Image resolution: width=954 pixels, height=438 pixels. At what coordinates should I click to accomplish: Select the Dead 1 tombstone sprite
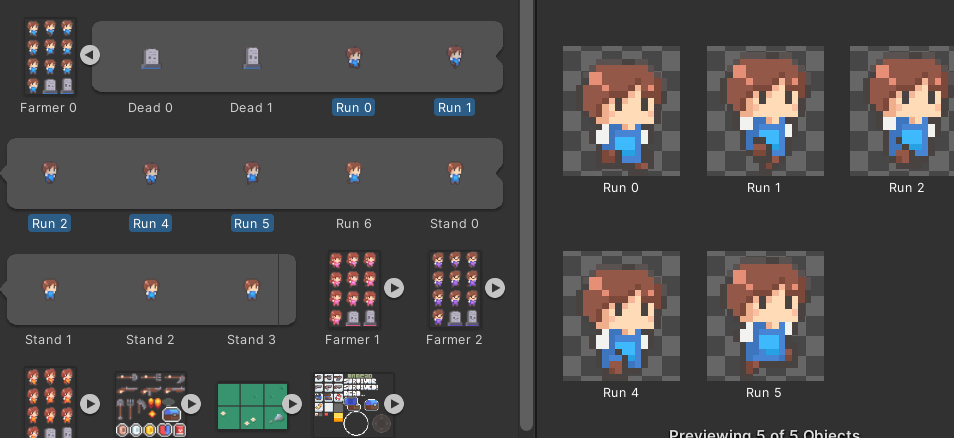pos(252,59)
